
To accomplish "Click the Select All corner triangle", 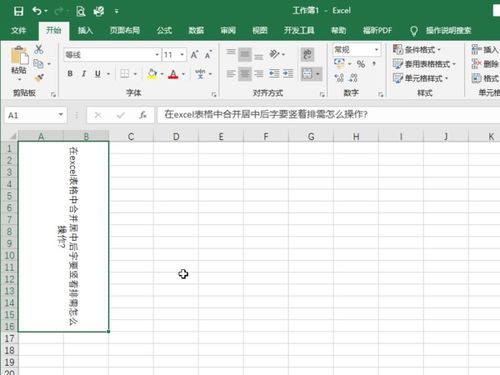I will pos(12,136).
